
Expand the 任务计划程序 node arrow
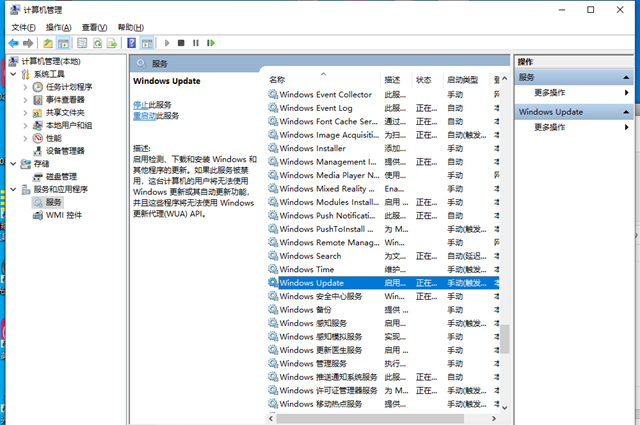pos(25,87)
